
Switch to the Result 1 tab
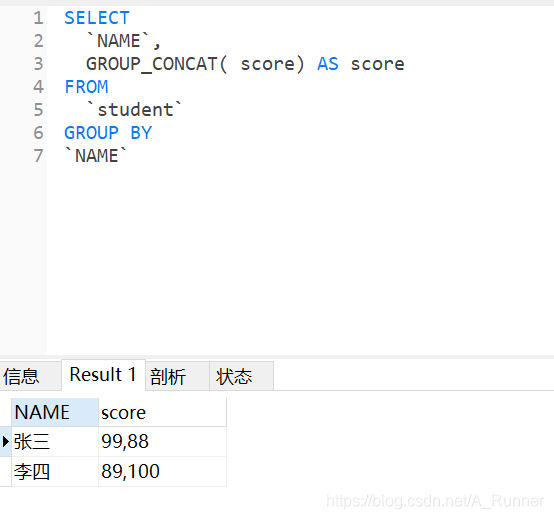point(103,375)
